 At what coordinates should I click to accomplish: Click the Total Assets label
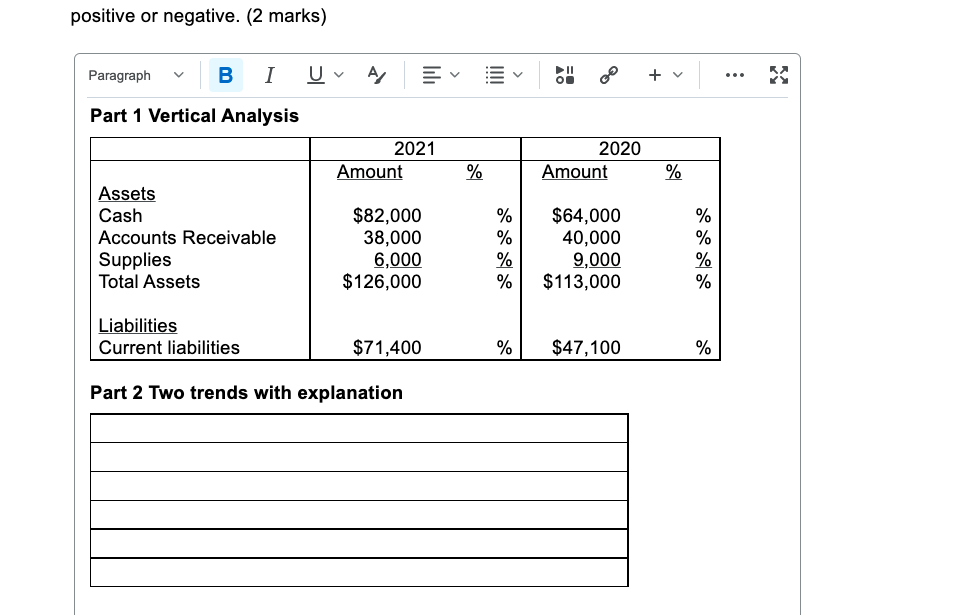click(x=149, y=282)
